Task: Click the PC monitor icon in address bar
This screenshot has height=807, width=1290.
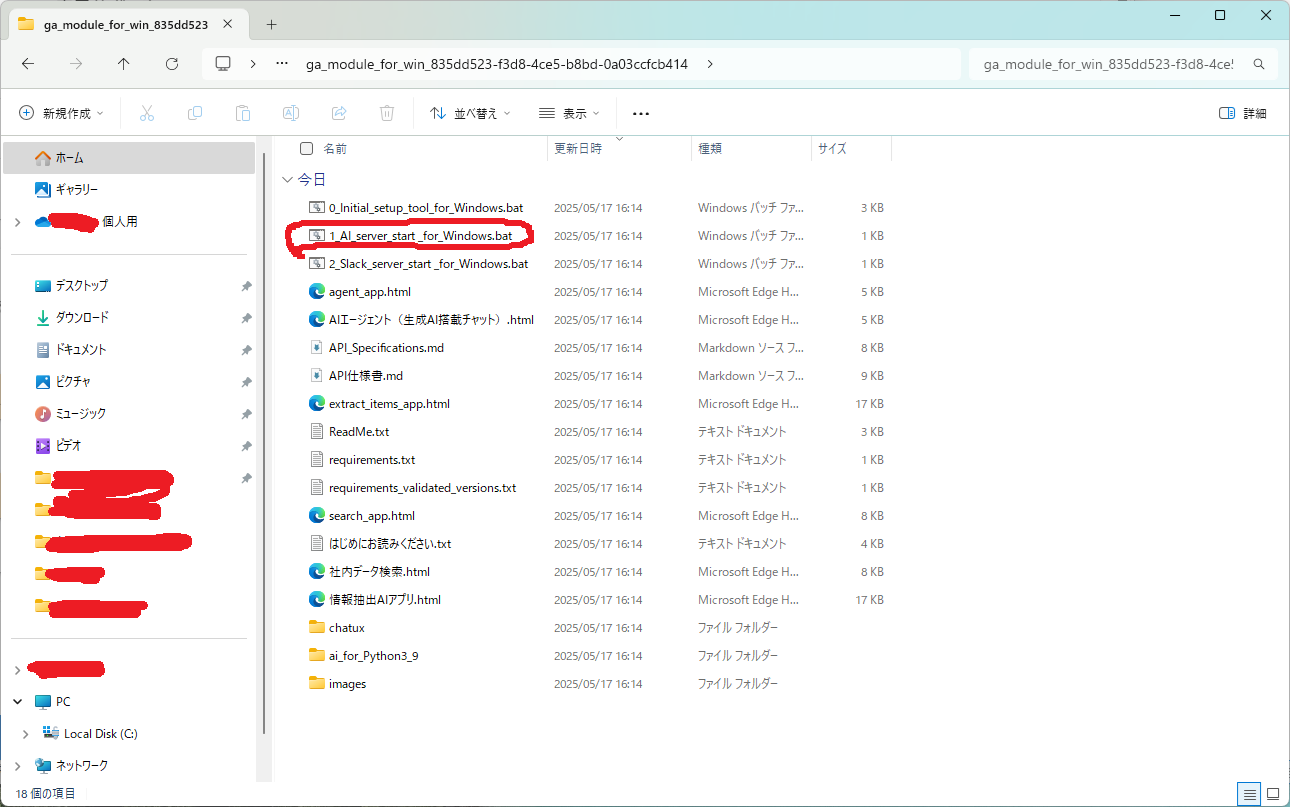Action: (223, 63)
